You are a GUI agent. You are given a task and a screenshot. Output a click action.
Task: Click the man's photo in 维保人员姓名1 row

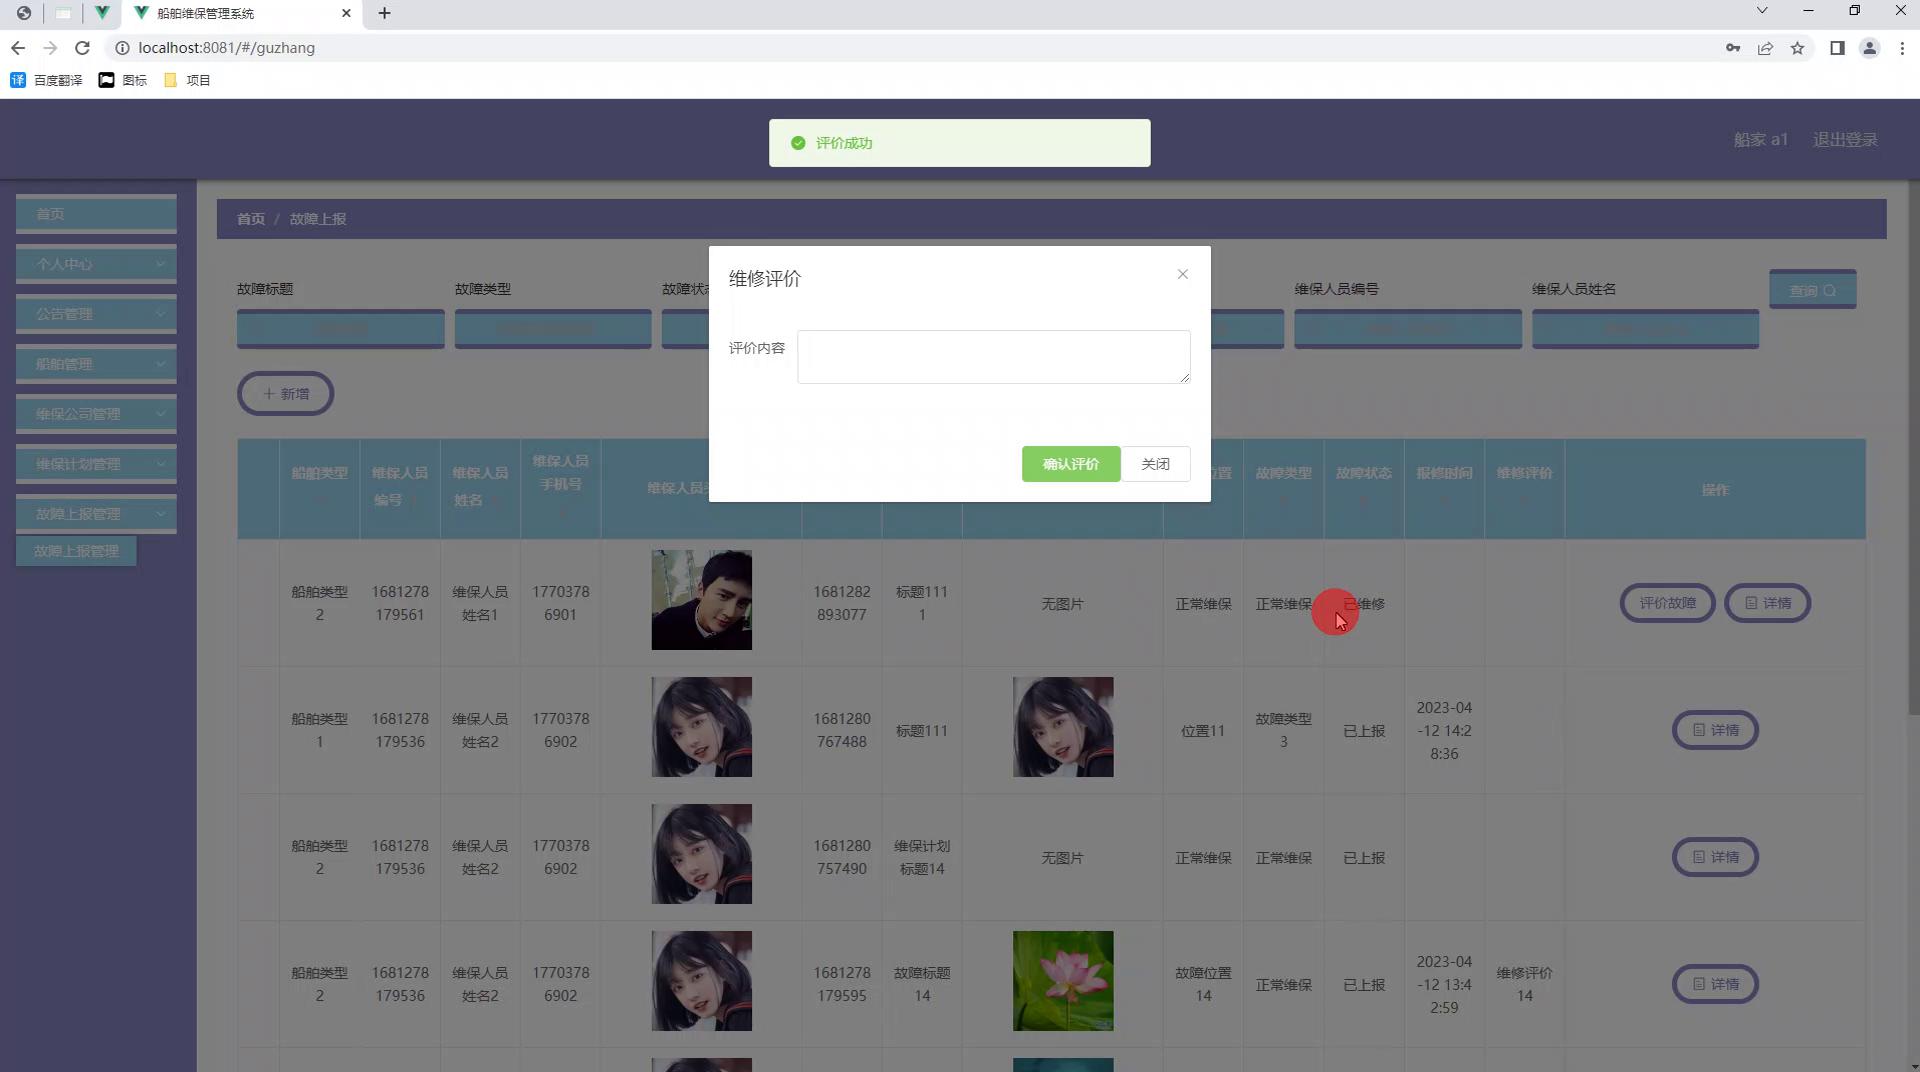click(x=702, y=600)
